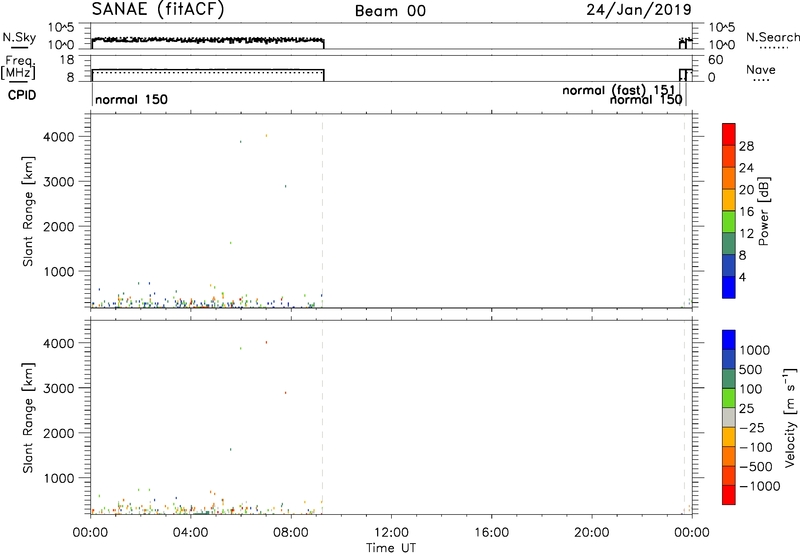Click the 'N.Sky' legend label
800x554 pixels.
pos(18,37)
